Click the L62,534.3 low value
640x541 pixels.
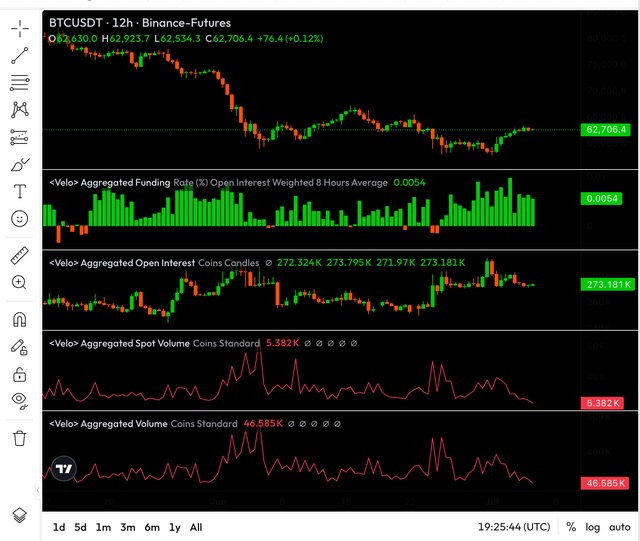click(x=178, y=39)
